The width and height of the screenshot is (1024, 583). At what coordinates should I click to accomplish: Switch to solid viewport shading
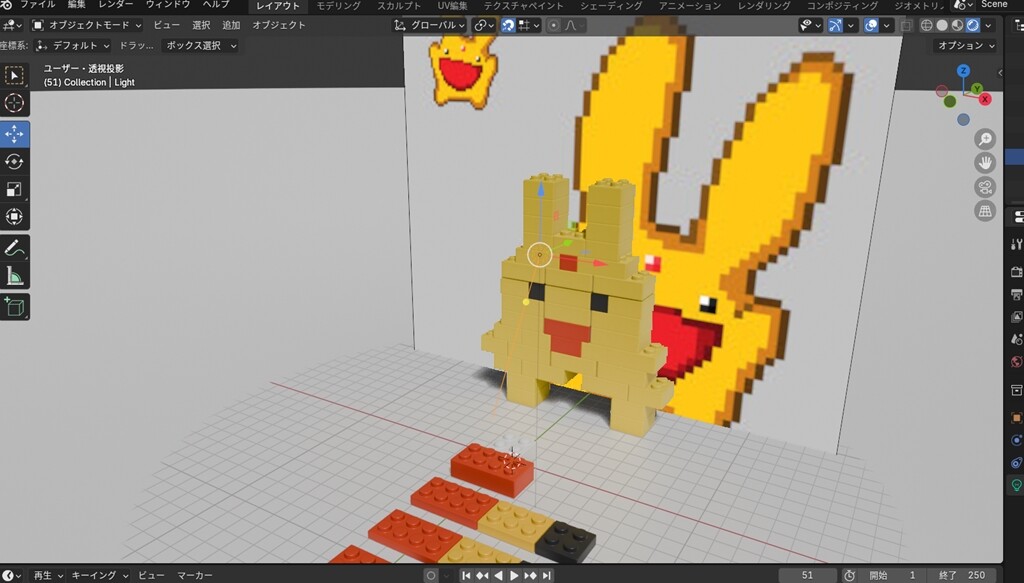(942, 25)
